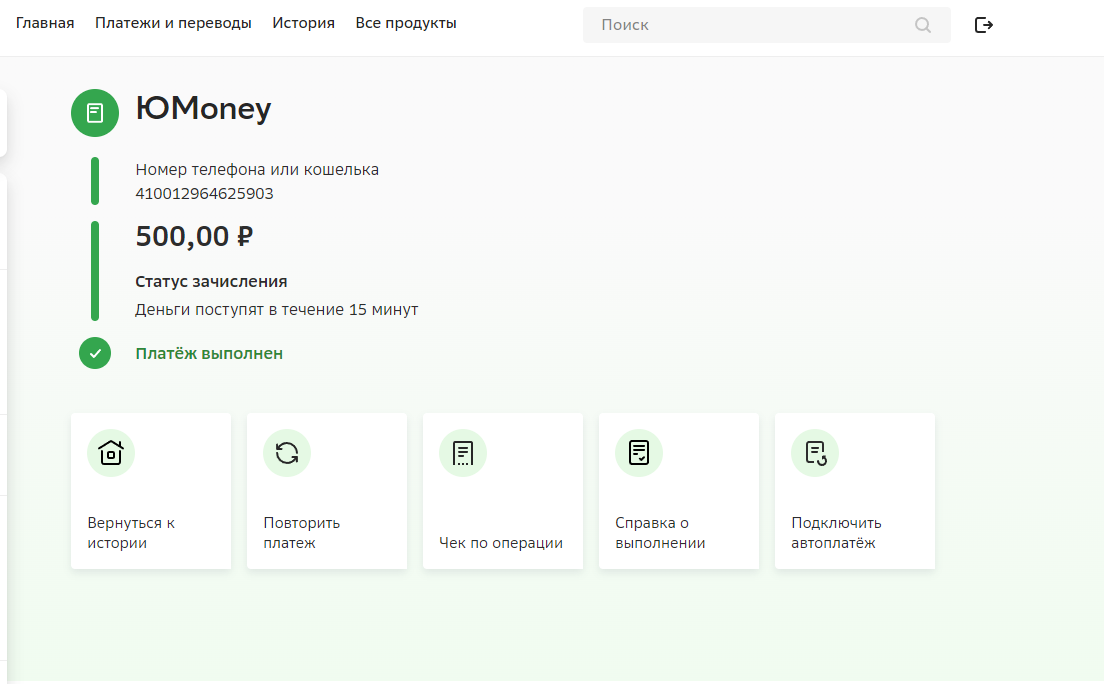
Task: Click the magnifying glass search icon
Action: click(922, 25)
